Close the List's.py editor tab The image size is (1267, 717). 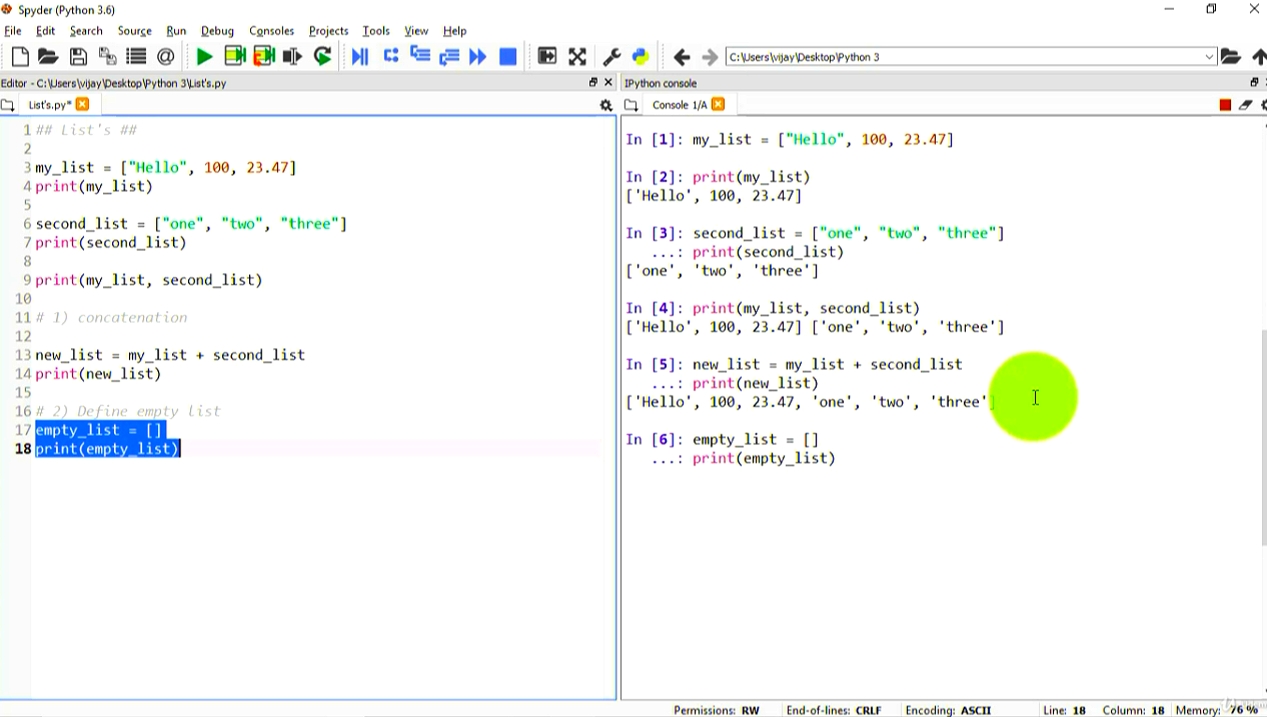click(x=82, y=104)
